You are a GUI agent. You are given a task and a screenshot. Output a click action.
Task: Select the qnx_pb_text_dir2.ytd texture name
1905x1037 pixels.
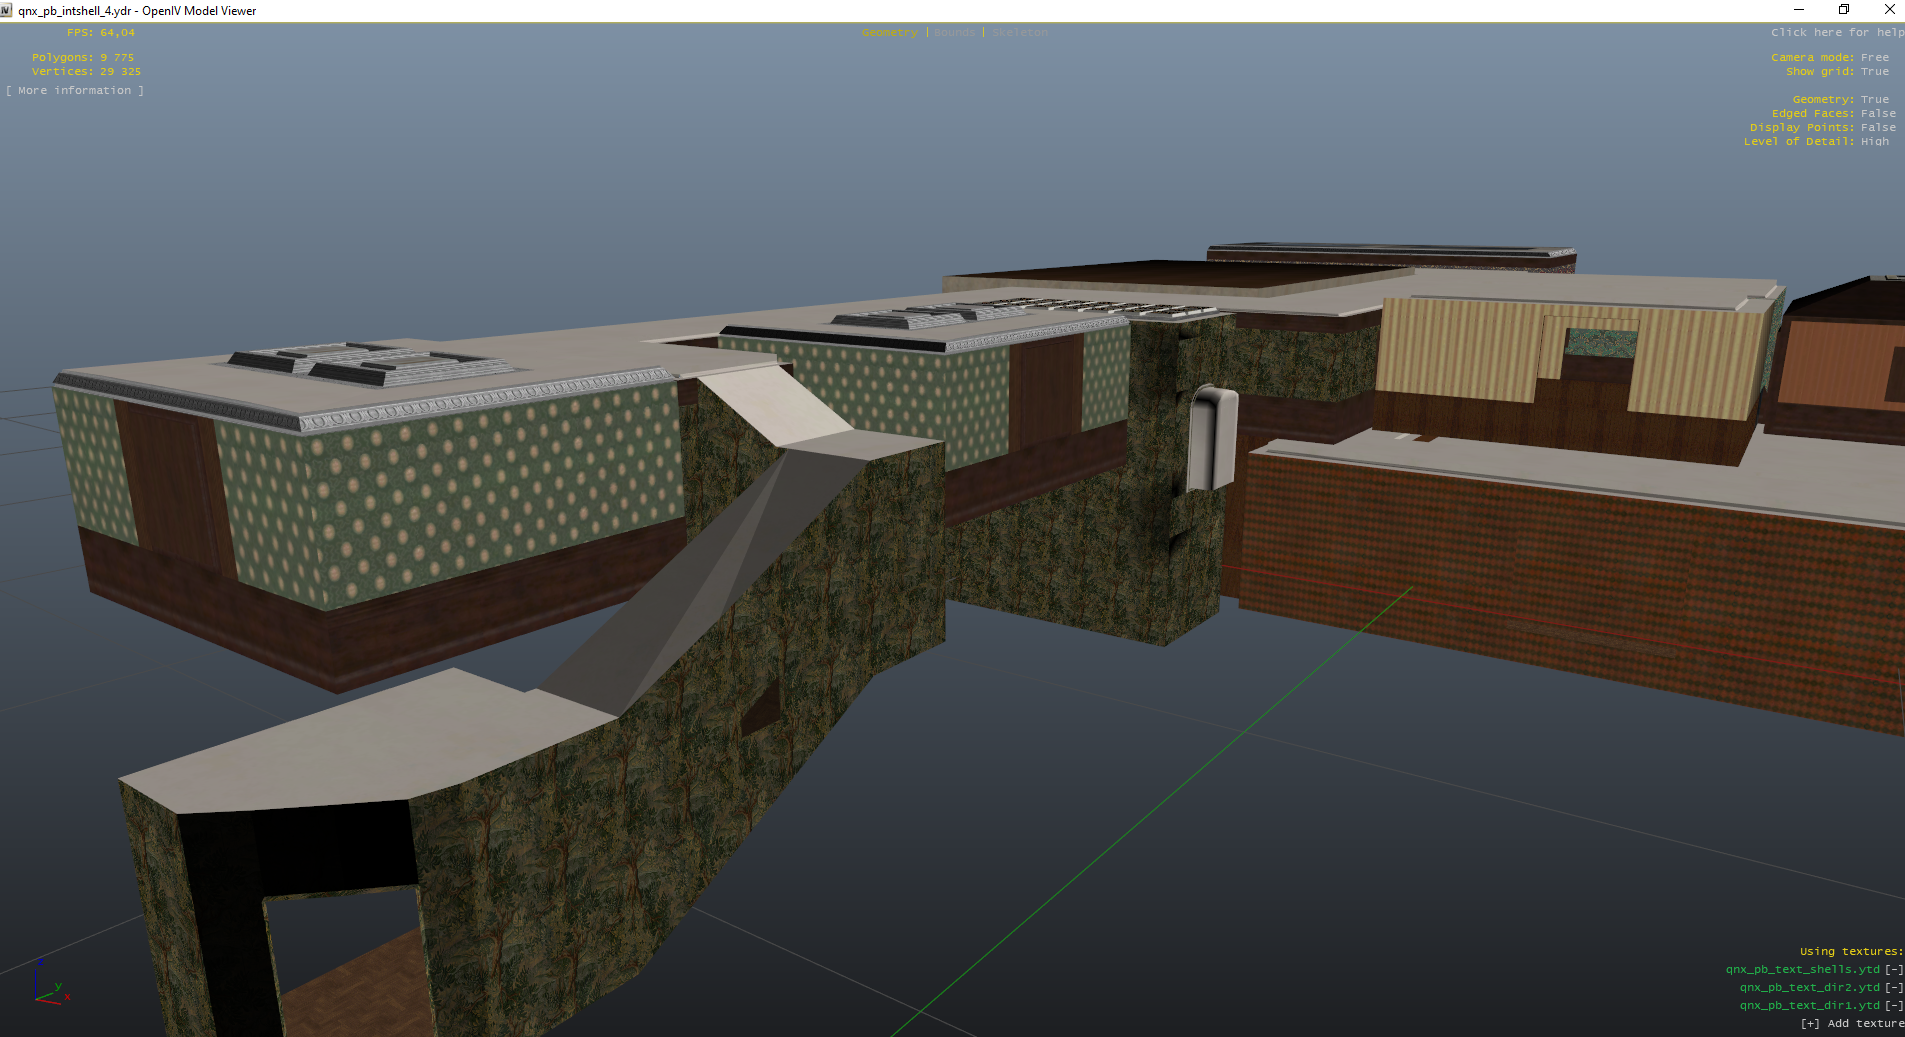coord(1810,988)
